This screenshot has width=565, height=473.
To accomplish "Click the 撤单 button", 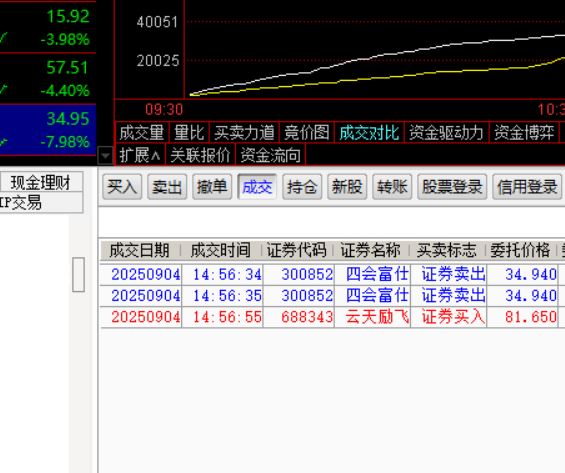I will pos(212,187).
